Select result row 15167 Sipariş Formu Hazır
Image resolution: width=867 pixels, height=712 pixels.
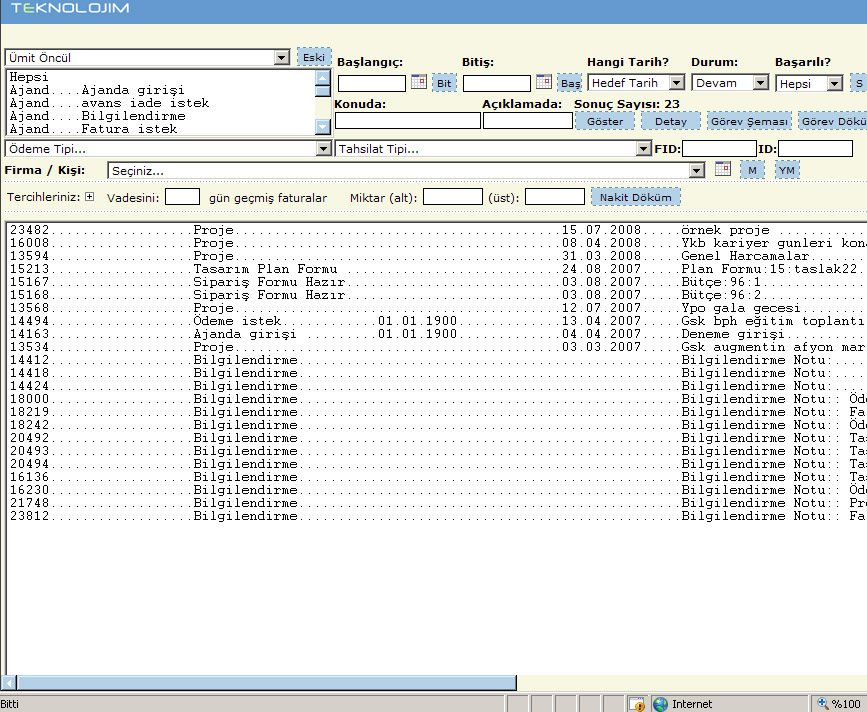click(x=437, y=282)
